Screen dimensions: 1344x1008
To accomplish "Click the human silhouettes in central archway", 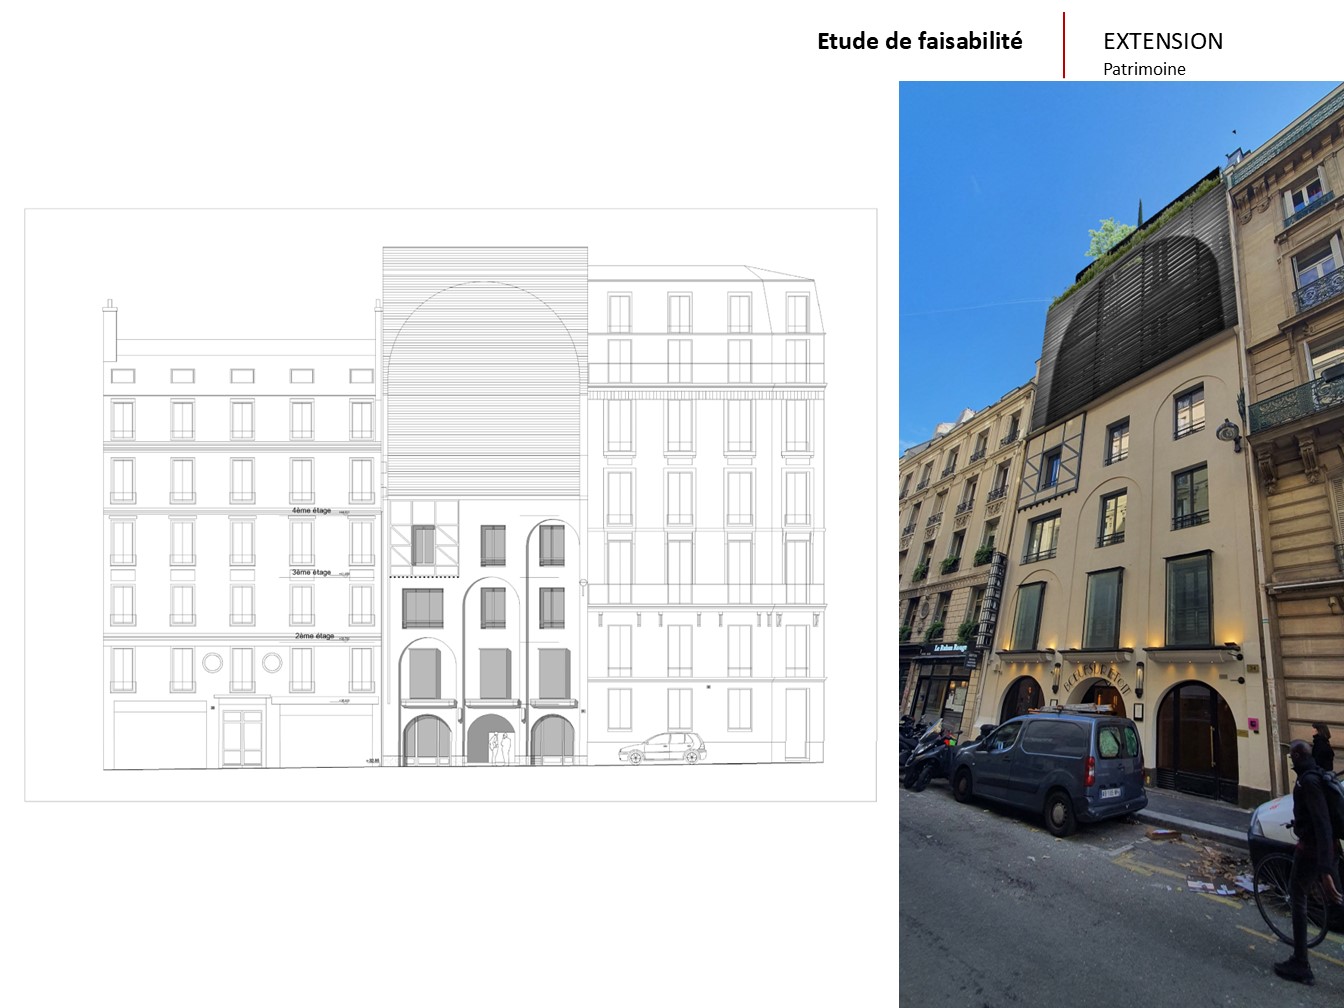I will pyautogui.click(x=501, y=748).
